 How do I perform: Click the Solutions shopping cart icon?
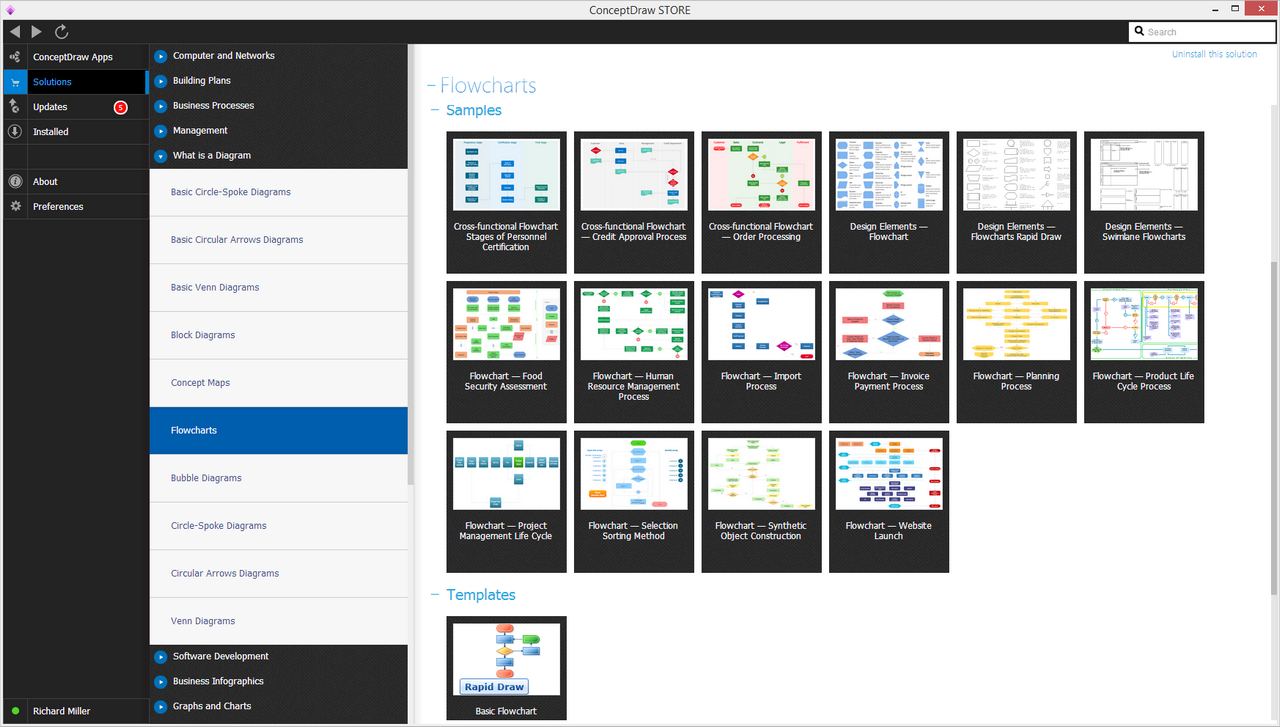point(15,82)
